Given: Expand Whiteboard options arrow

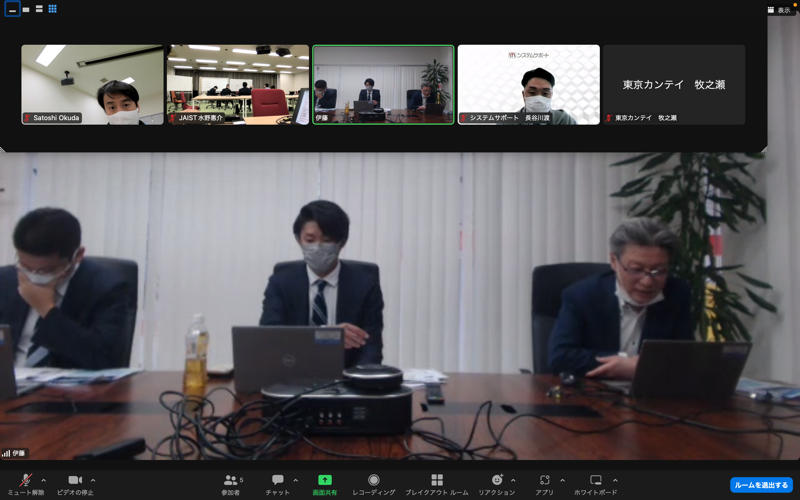Looking at the screenshot, I should pos(615,480).
